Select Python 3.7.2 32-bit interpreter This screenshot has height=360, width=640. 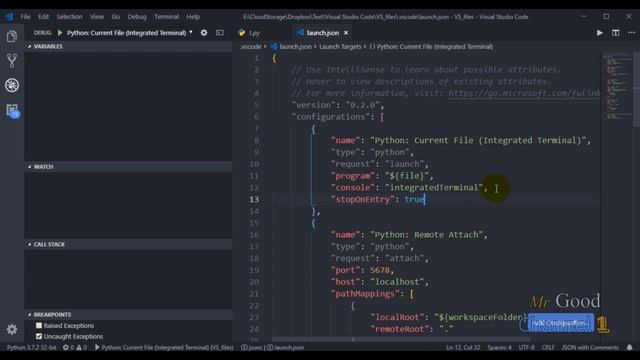pos(31,347)
